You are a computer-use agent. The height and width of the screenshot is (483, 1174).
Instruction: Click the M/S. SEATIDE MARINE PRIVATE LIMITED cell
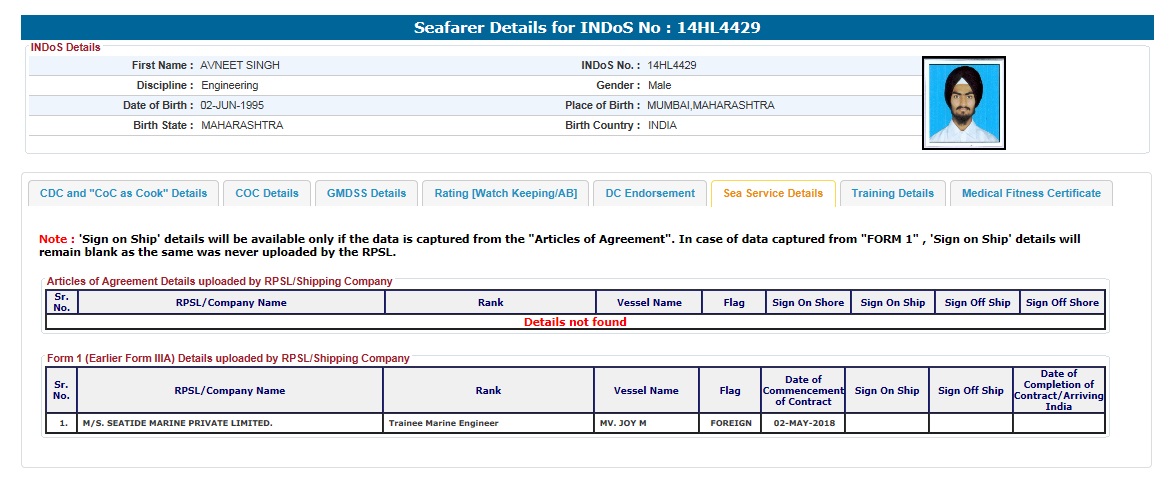click(x=178, y=423)
